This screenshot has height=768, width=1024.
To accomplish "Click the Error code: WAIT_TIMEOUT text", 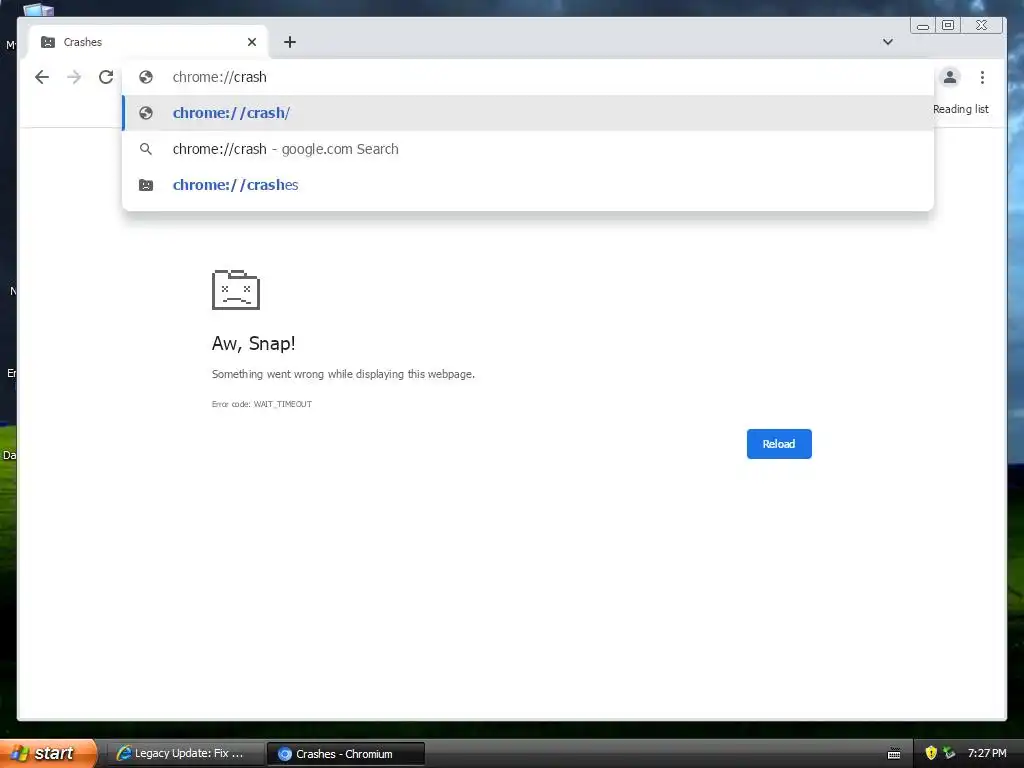I will tap(262, 404).
